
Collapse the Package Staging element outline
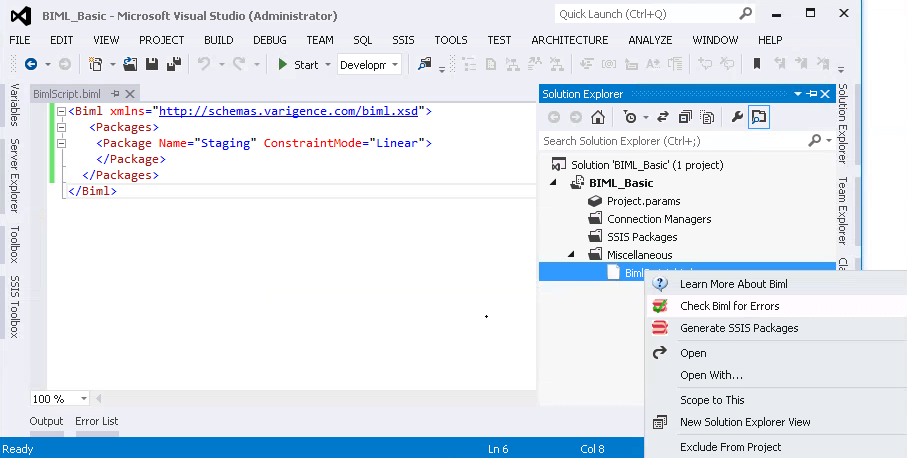(x=61, y=143)
